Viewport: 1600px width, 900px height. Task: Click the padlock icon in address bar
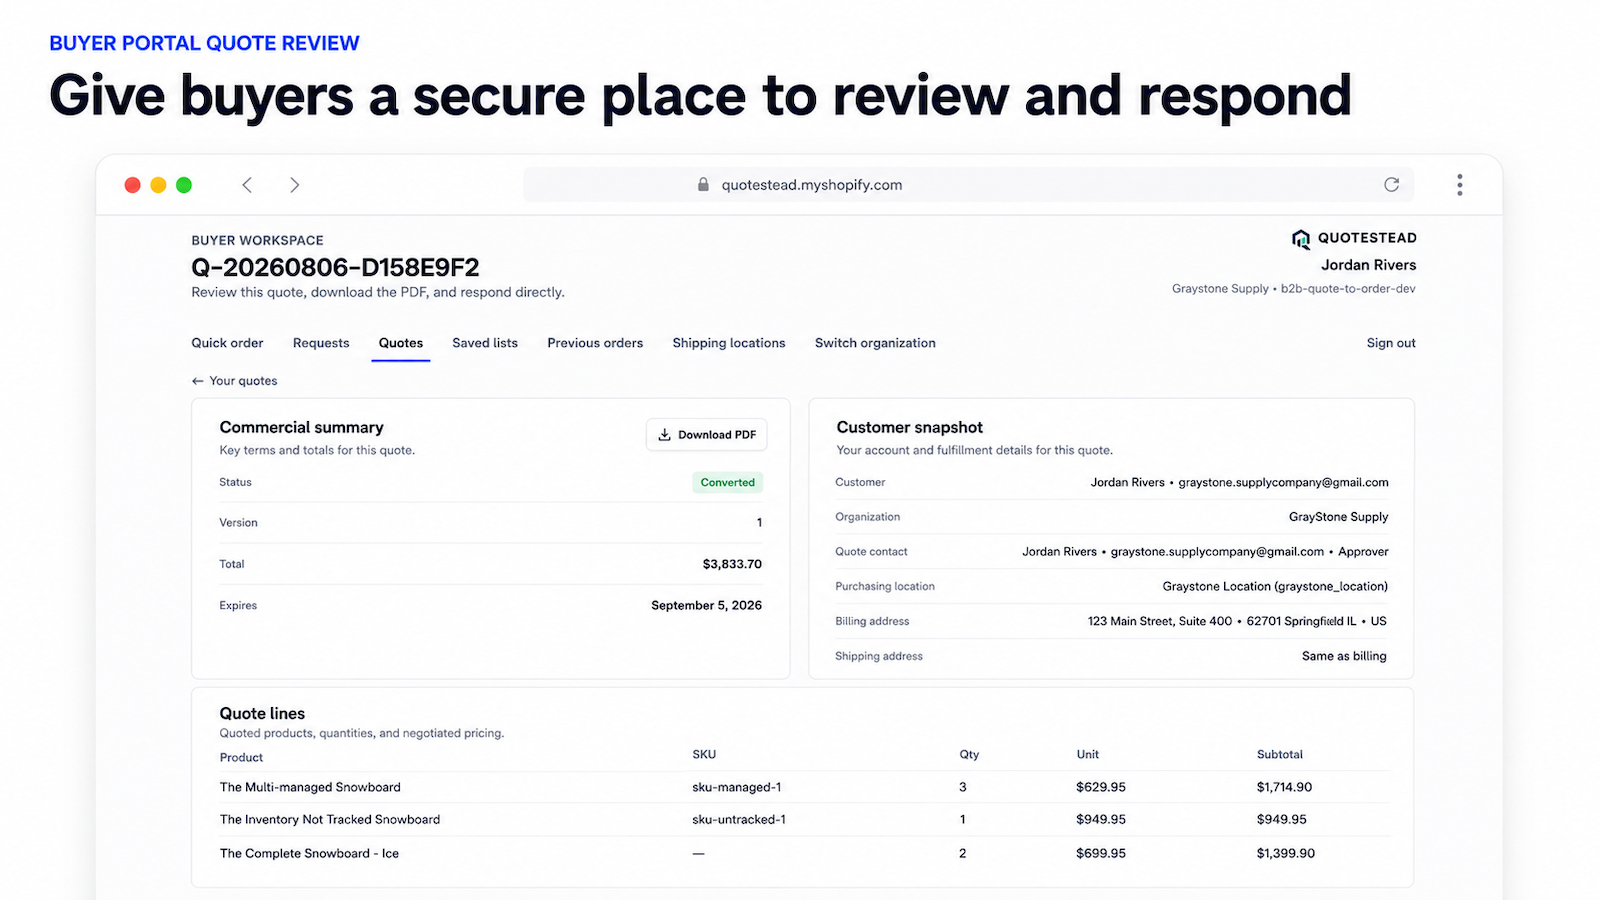(x=703, y=185)
